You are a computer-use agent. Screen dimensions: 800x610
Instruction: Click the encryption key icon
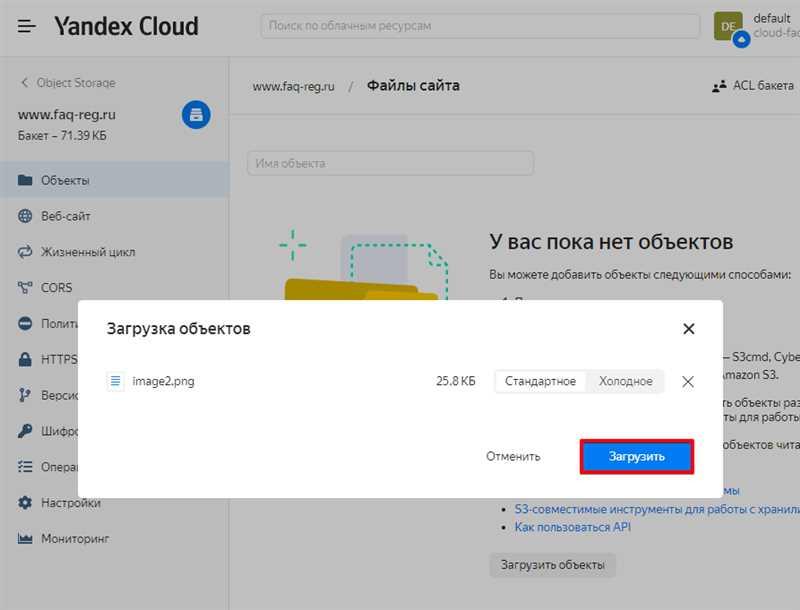[x=25, y=431]
